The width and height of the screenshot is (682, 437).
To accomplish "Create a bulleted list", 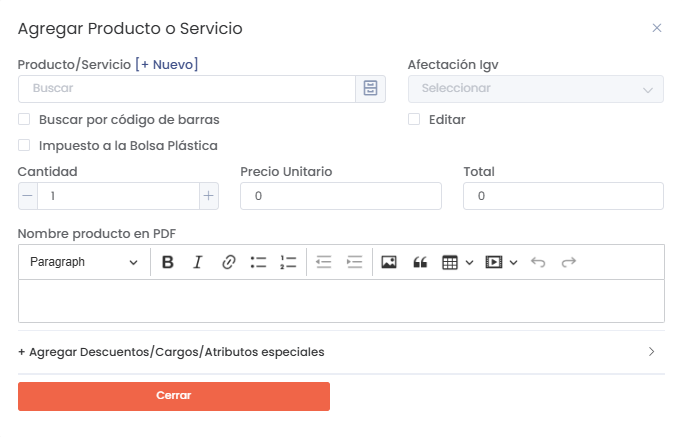I will [x=258, y=262].
